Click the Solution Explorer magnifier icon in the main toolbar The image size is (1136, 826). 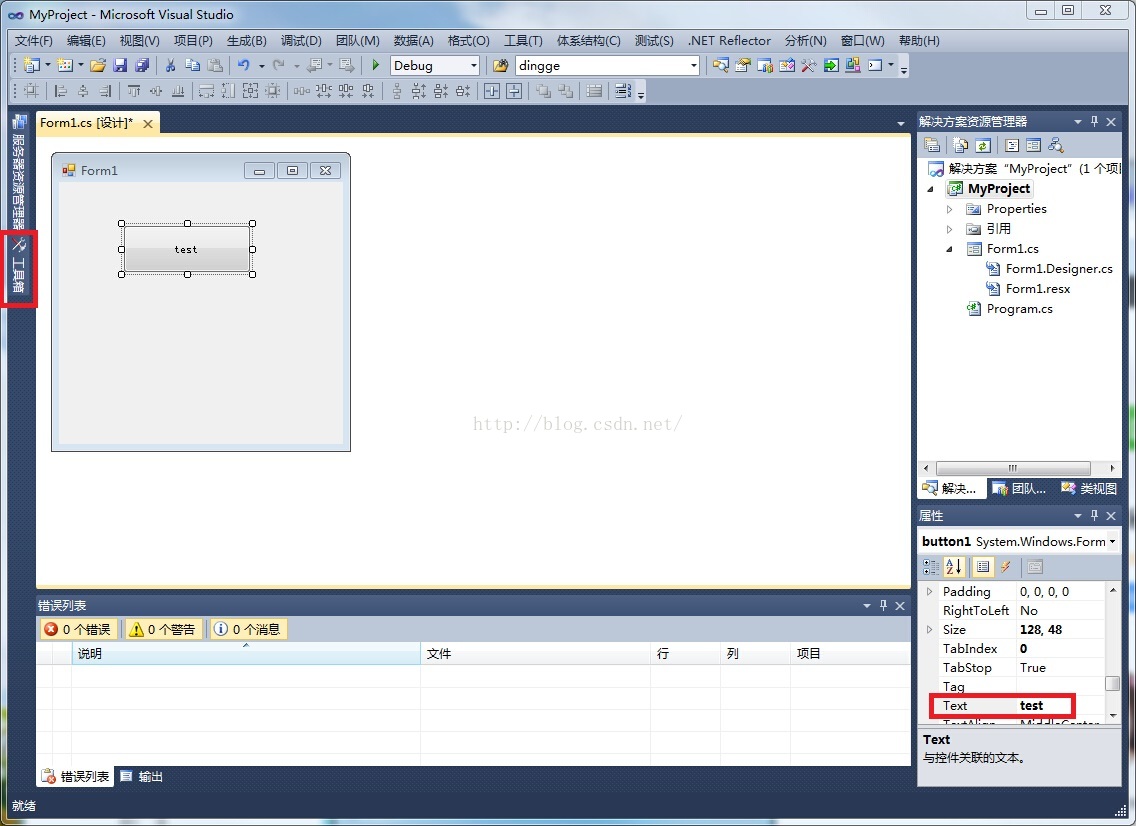(x=720, y=65)
